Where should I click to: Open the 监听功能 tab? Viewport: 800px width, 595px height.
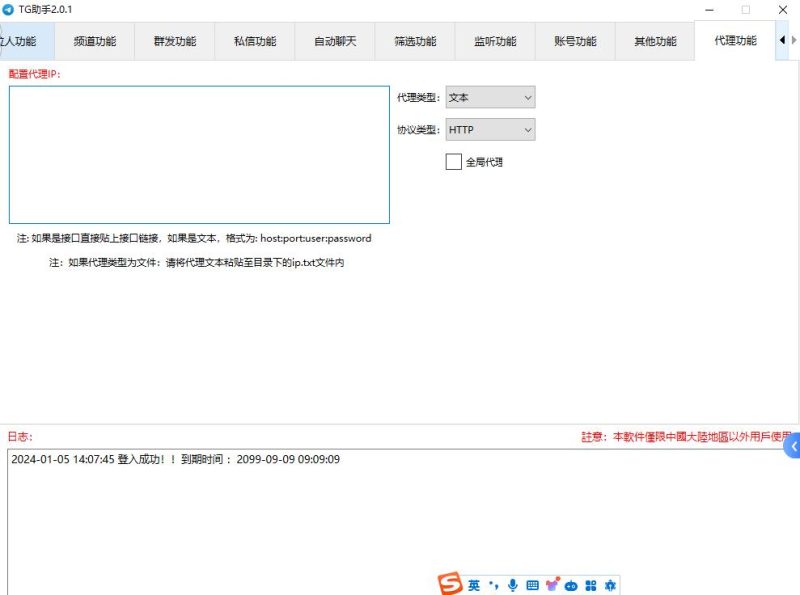tap(494, 42)
